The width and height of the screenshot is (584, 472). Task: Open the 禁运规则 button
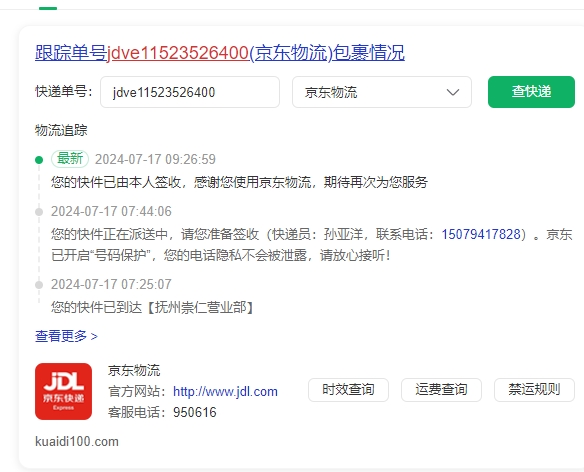point(534,390)
